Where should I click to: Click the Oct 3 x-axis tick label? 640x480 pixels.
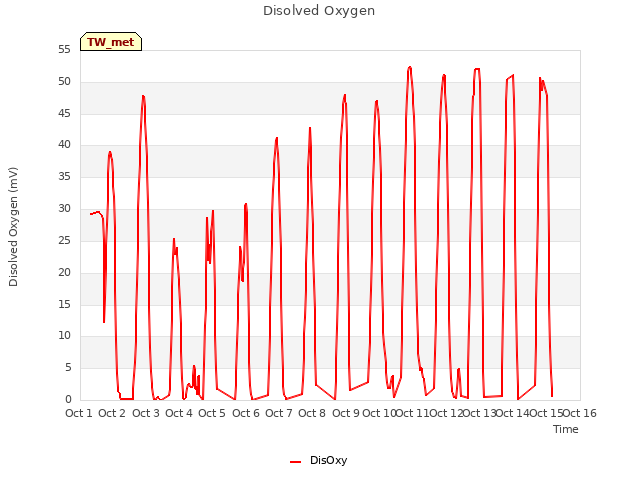point(146,413)
